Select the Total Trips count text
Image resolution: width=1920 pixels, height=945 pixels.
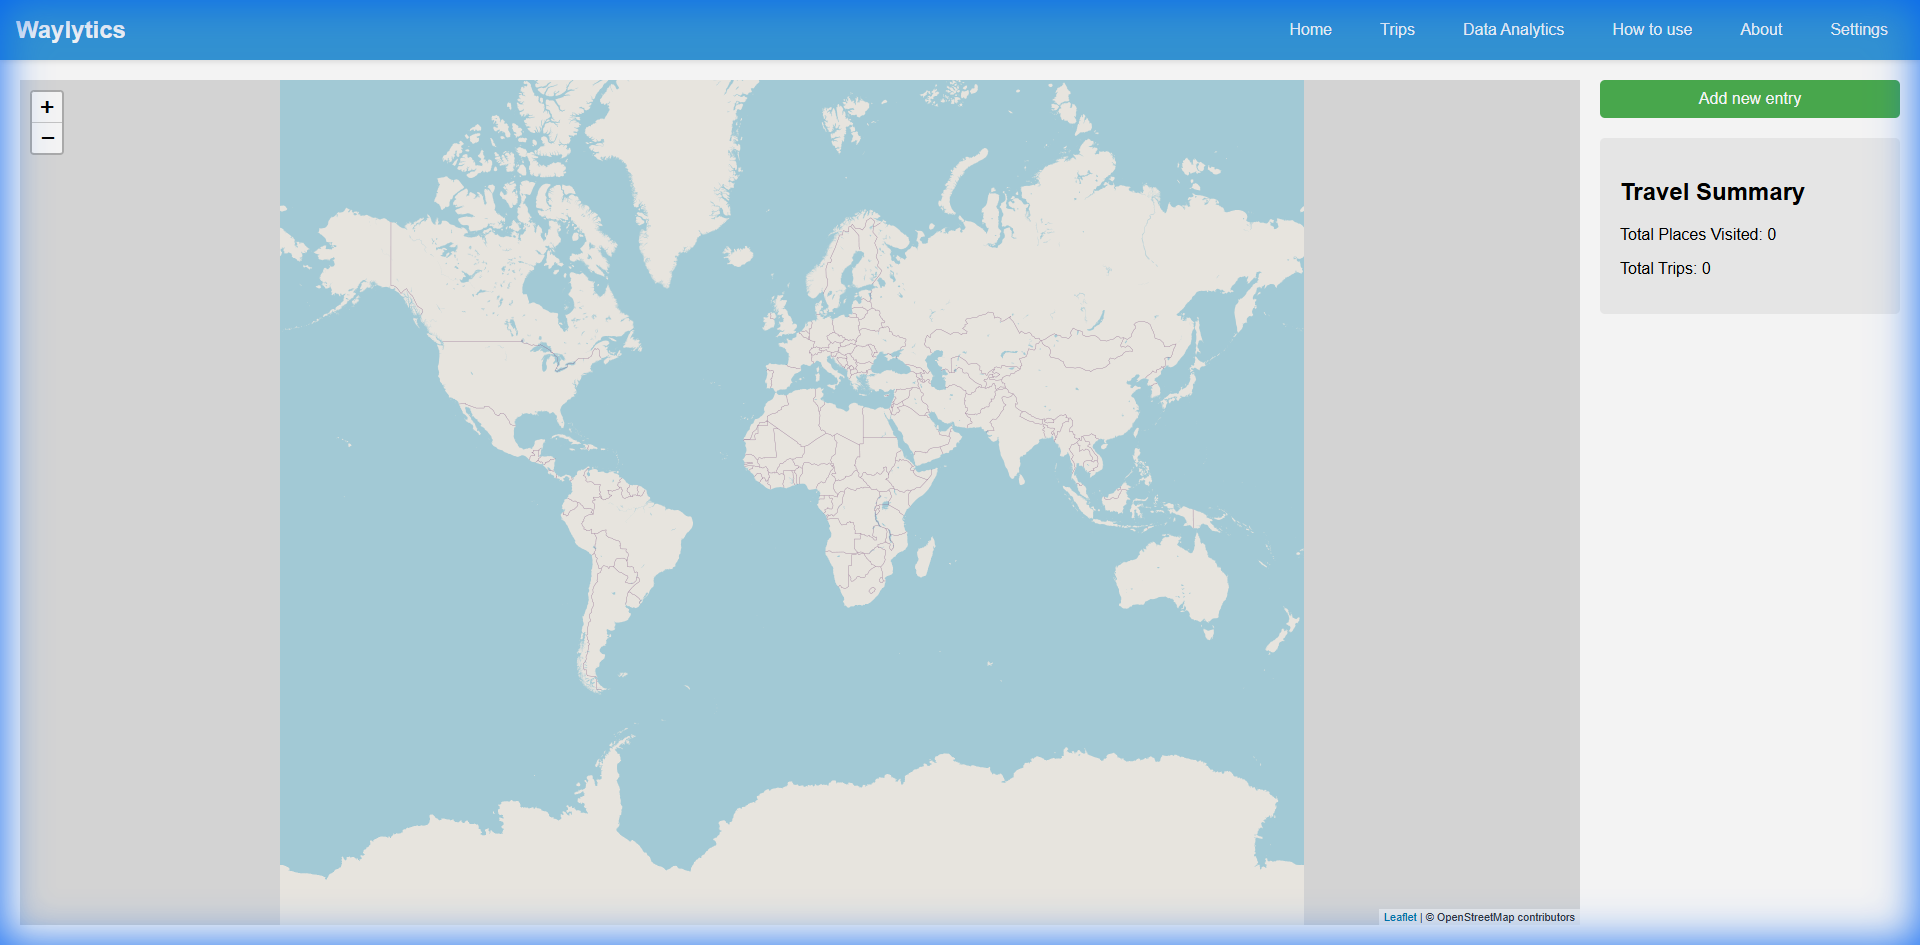click(x=1665, y=268)
